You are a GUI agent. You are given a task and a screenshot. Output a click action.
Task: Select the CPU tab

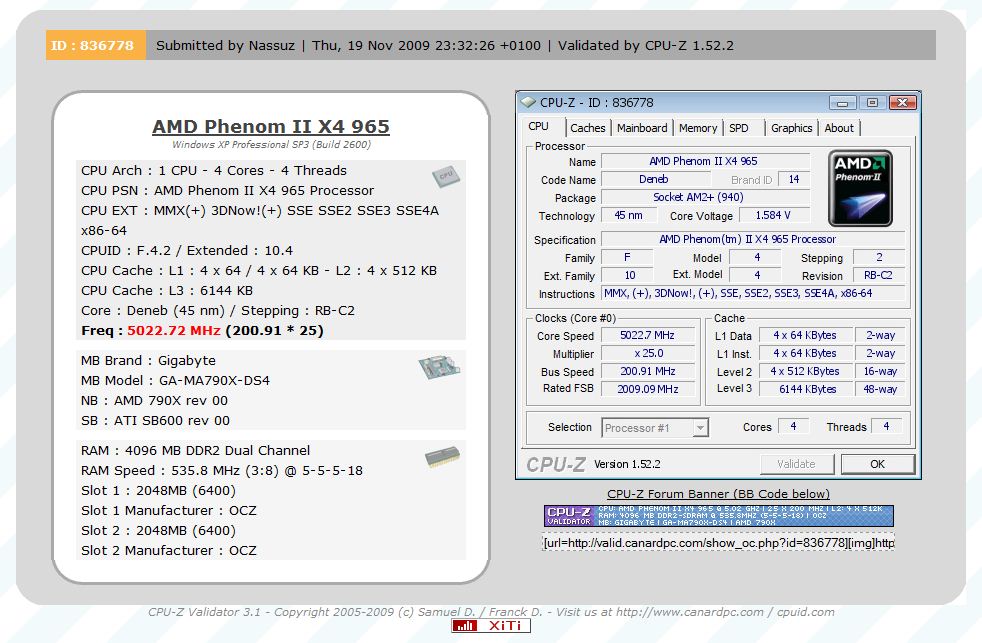point(539,126)
